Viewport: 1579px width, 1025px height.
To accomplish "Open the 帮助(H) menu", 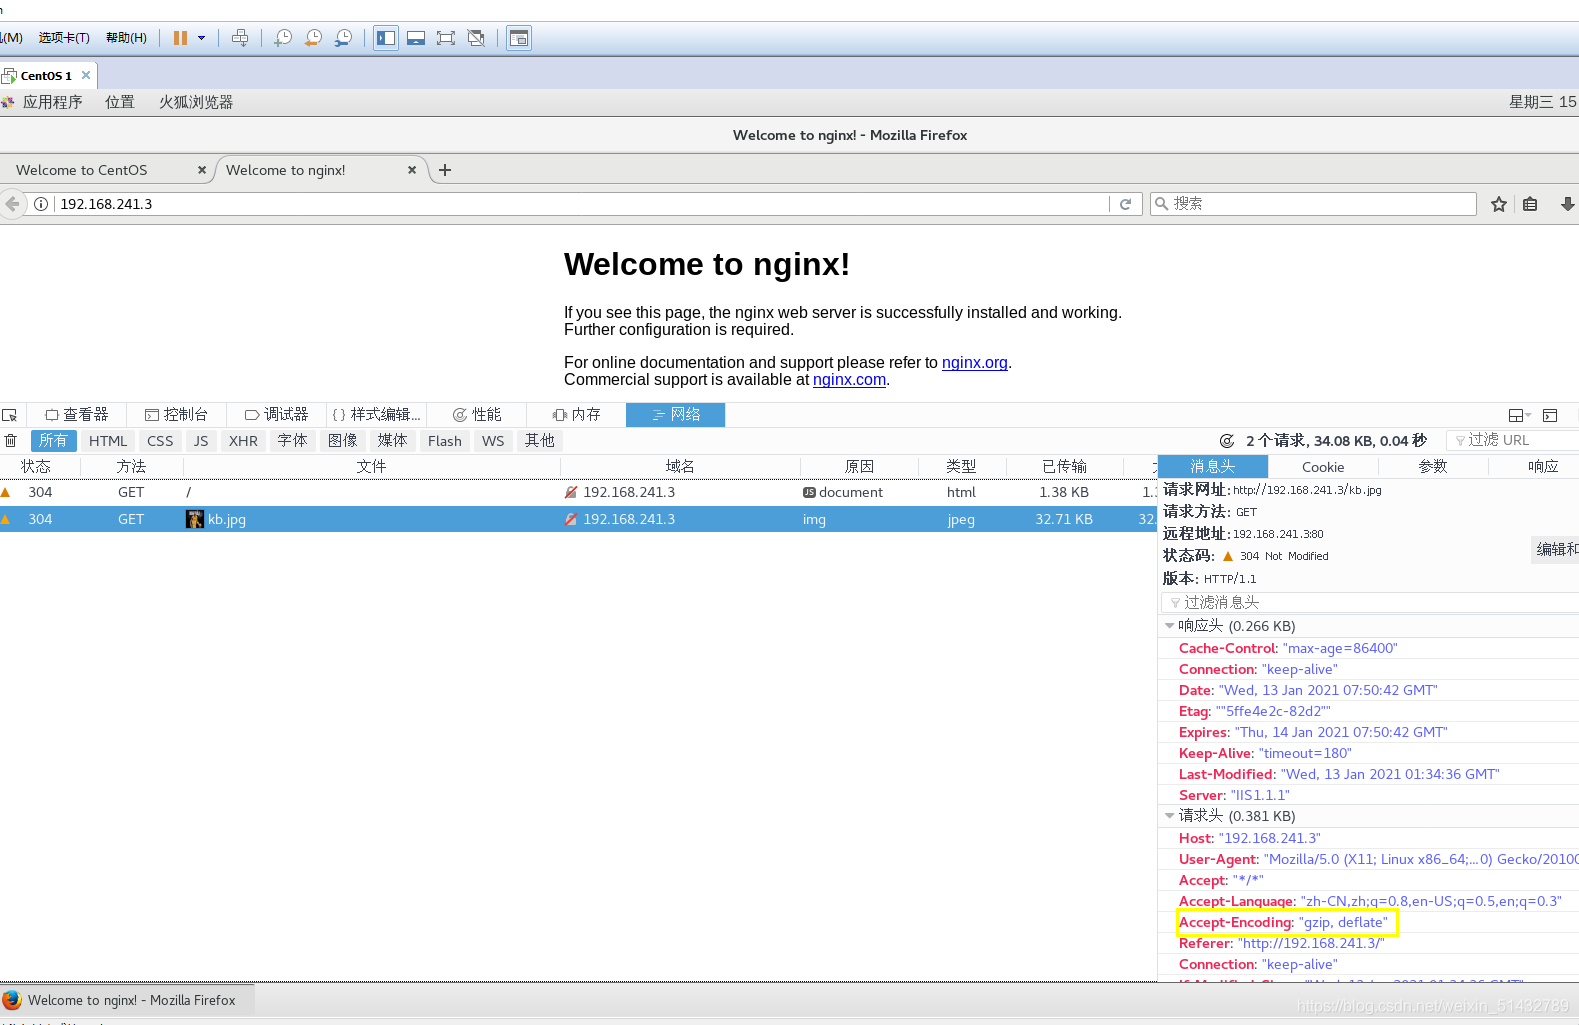I will (x=126, y=38).
